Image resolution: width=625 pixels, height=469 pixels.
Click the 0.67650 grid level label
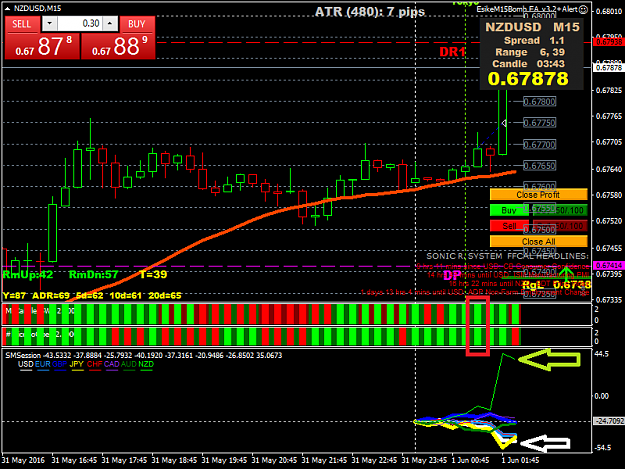539,165
